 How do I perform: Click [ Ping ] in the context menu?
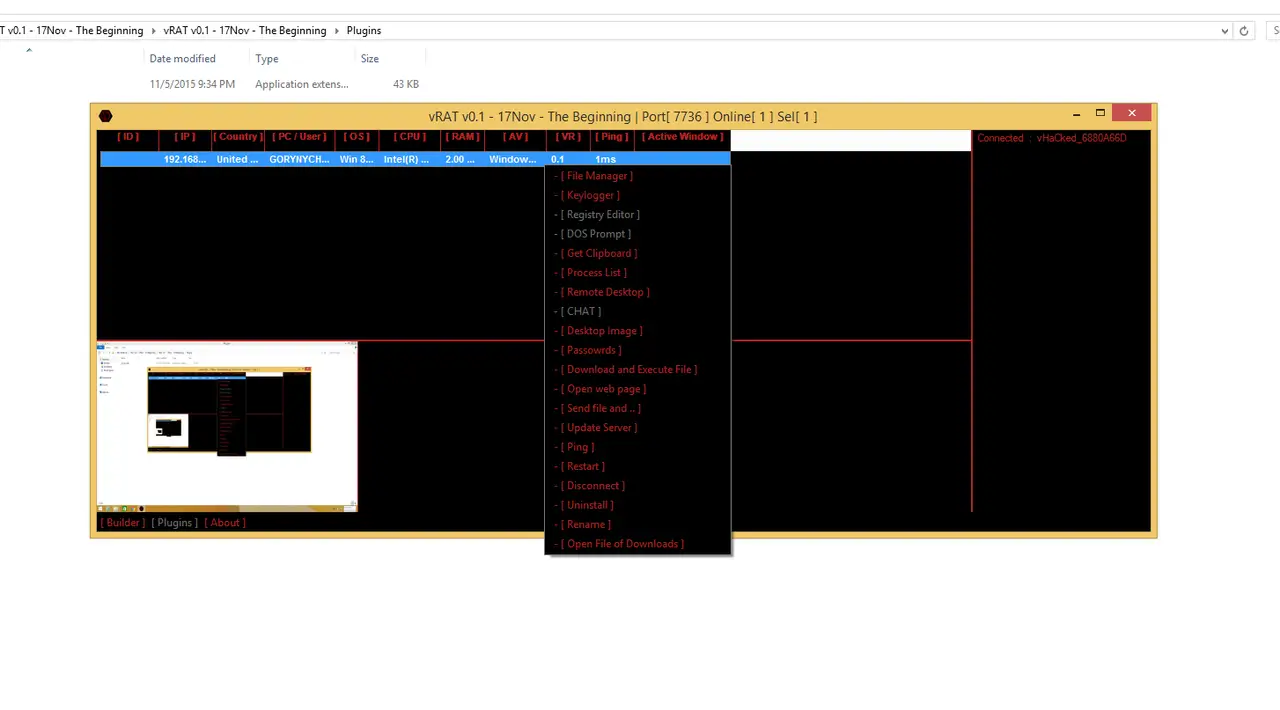pyautogui.click(x=577, y=447)
